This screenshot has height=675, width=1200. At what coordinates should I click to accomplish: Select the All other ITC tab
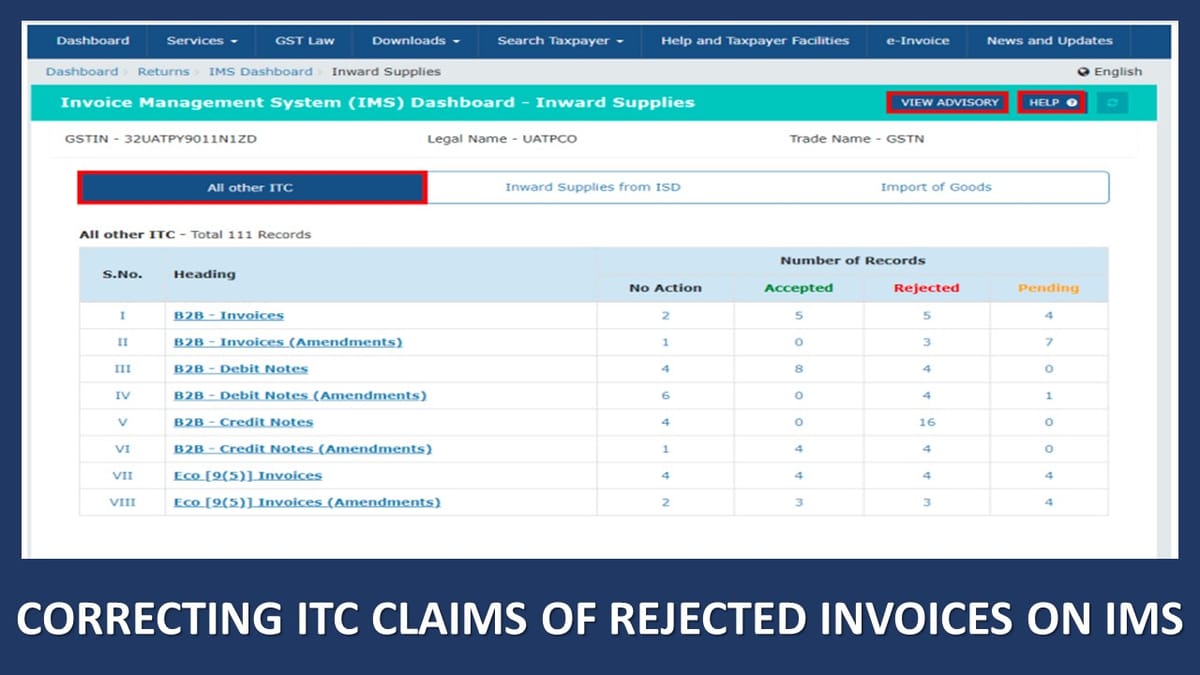pos(250,187)
